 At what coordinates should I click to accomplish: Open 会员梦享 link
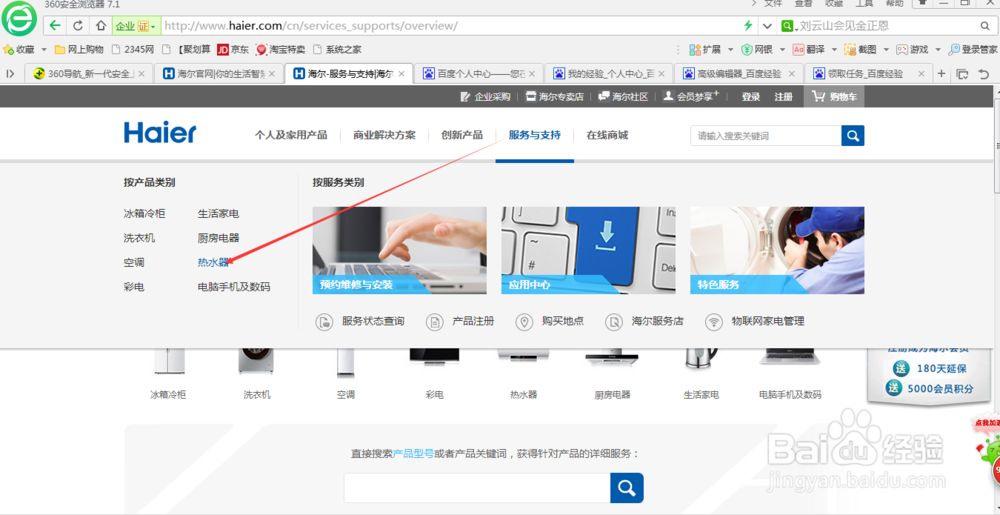point(691,96)
